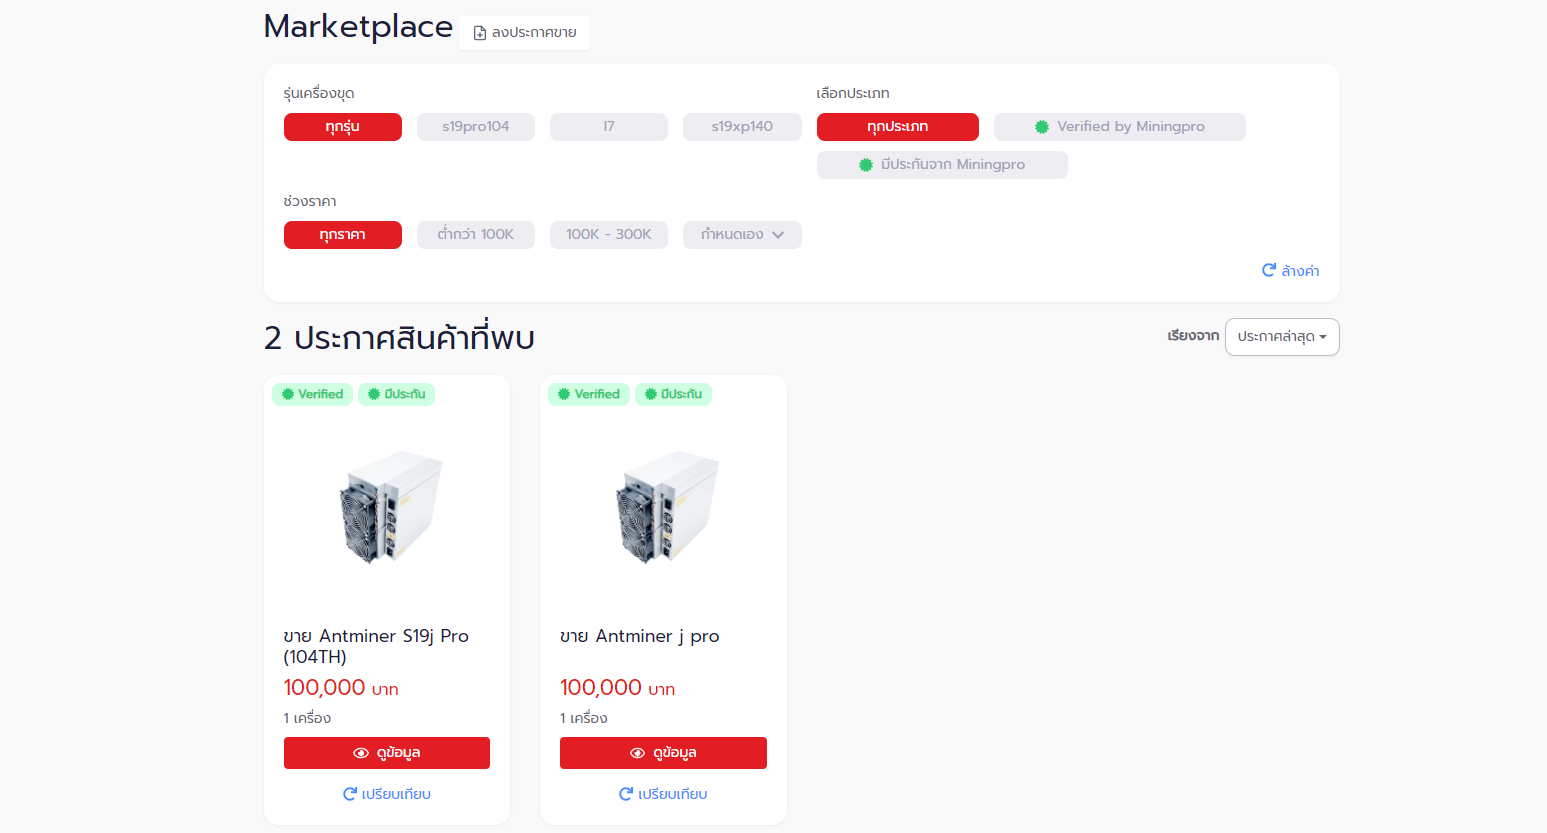Click the ลงประกาศขาย post listing button

click(x=524, y=33)
